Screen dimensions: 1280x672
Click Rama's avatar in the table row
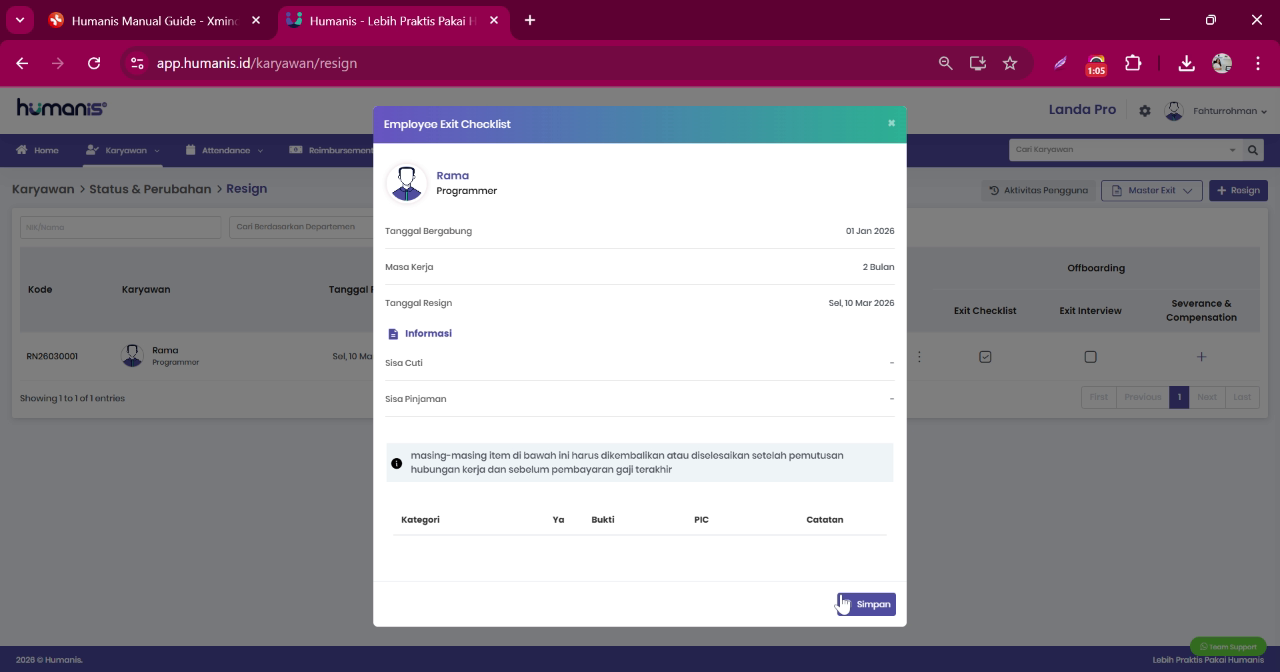(x=132, y=356)
